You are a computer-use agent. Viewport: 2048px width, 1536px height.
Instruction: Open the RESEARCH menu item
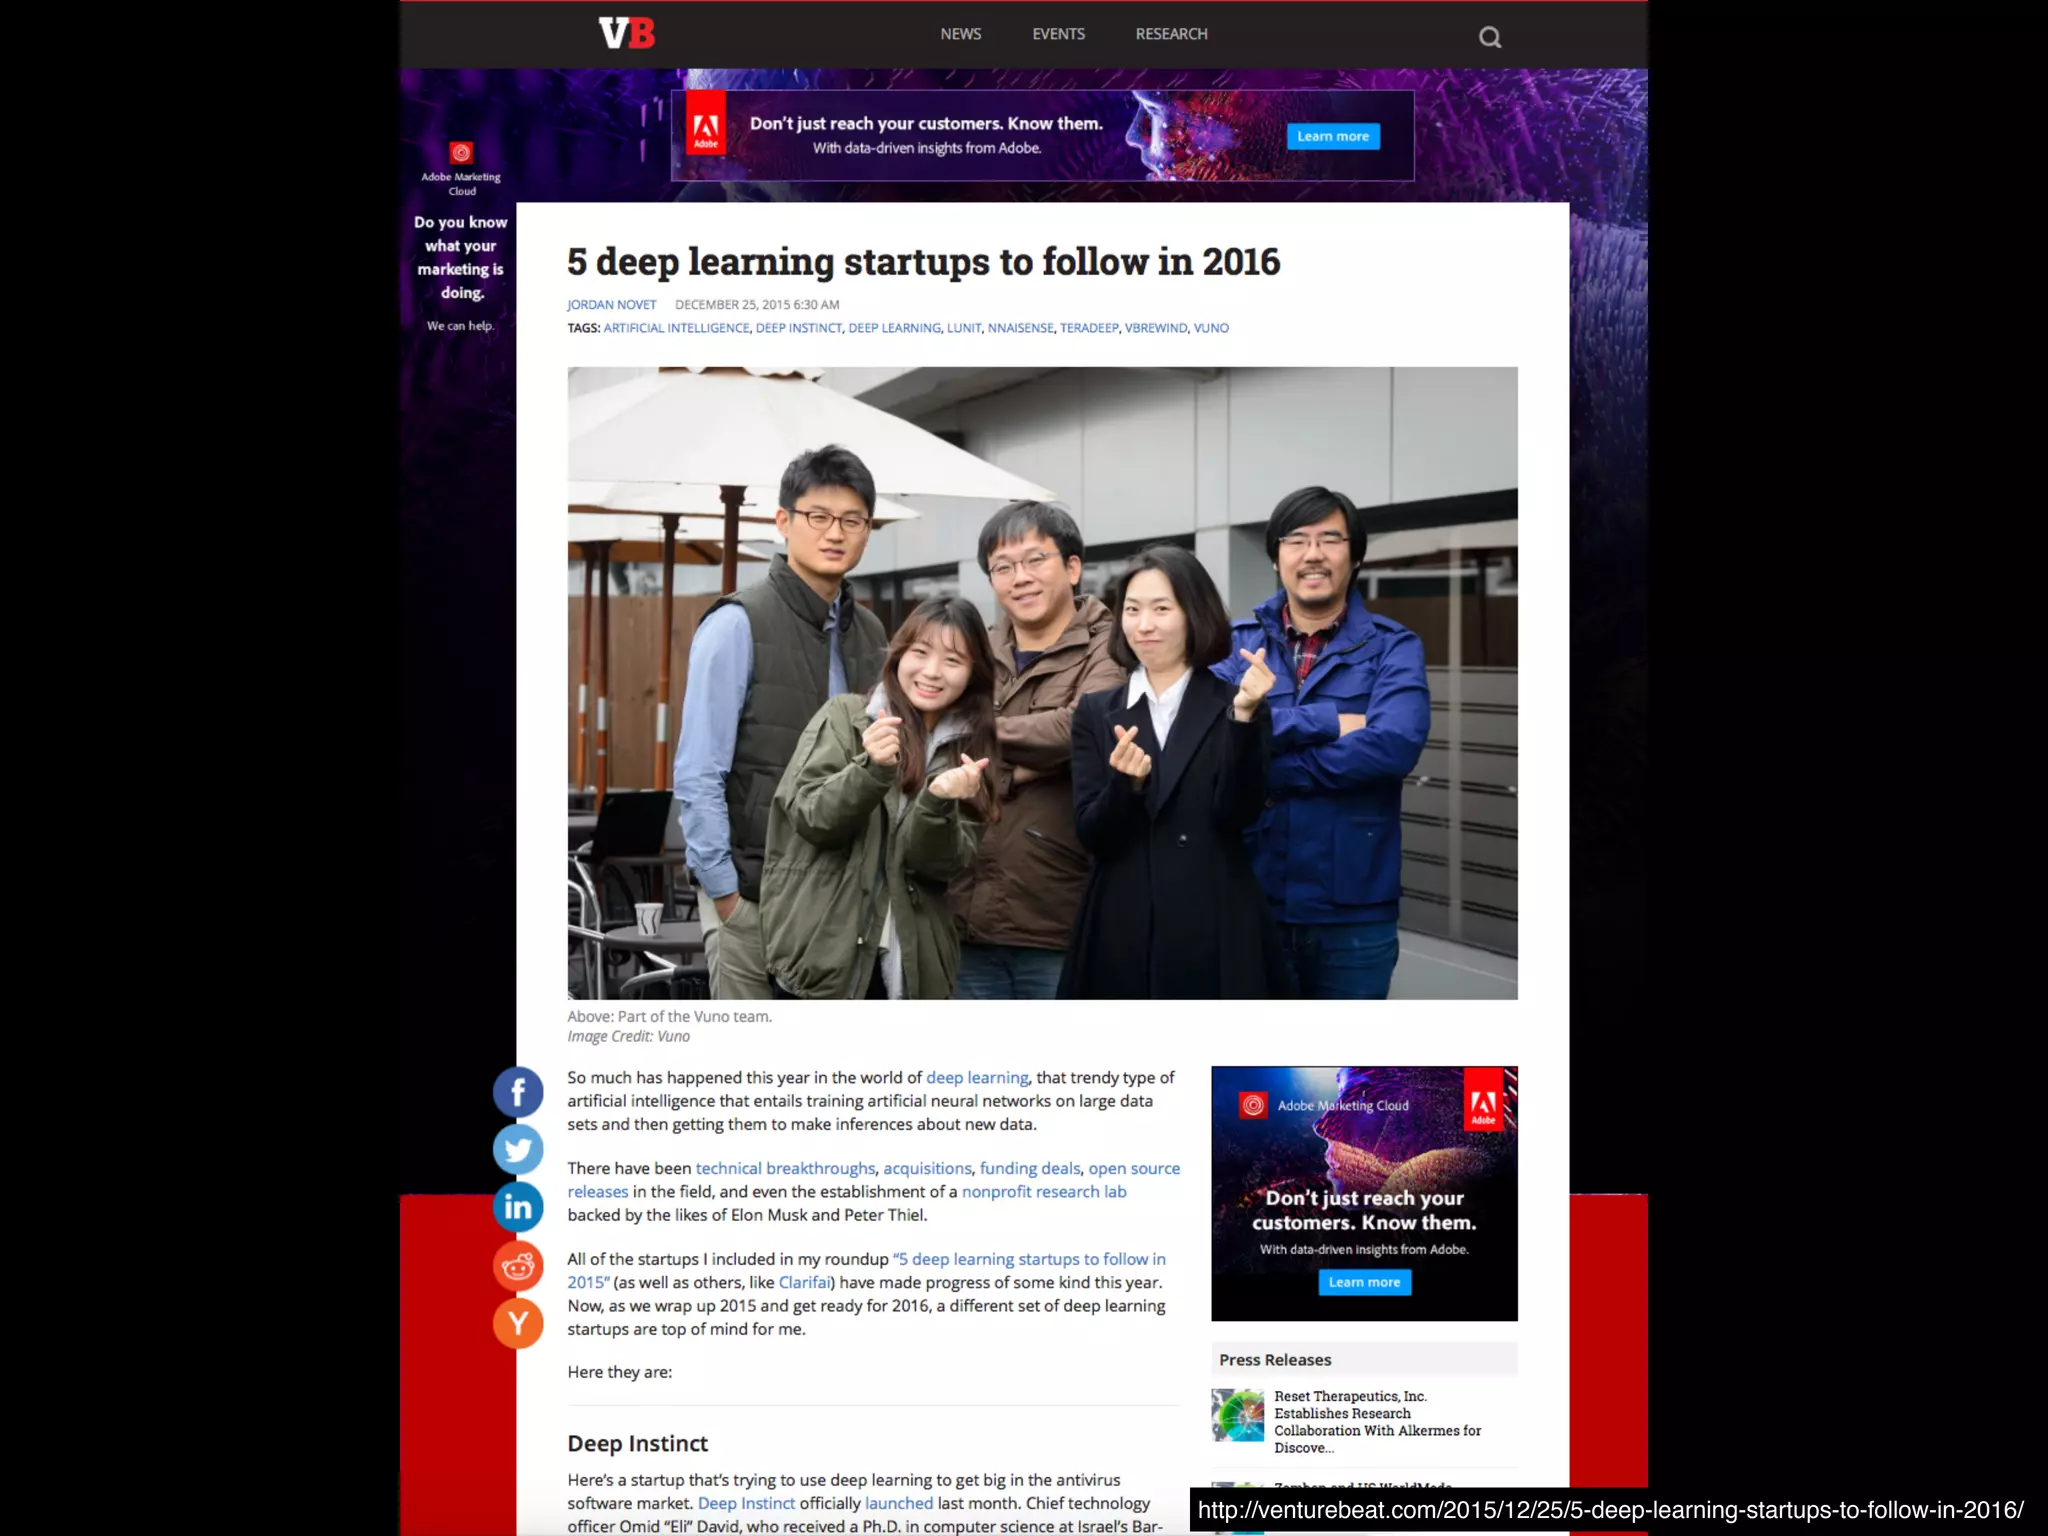click(x=1171, y=34)
